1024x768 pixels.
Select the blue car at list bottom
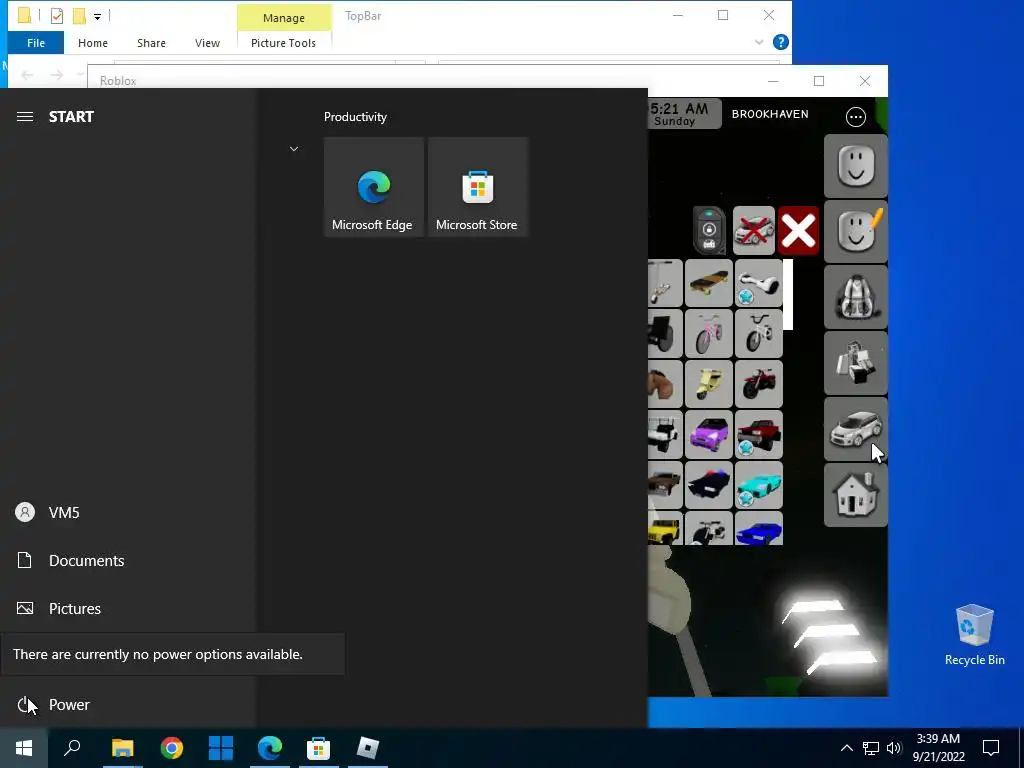pos(758,528)
